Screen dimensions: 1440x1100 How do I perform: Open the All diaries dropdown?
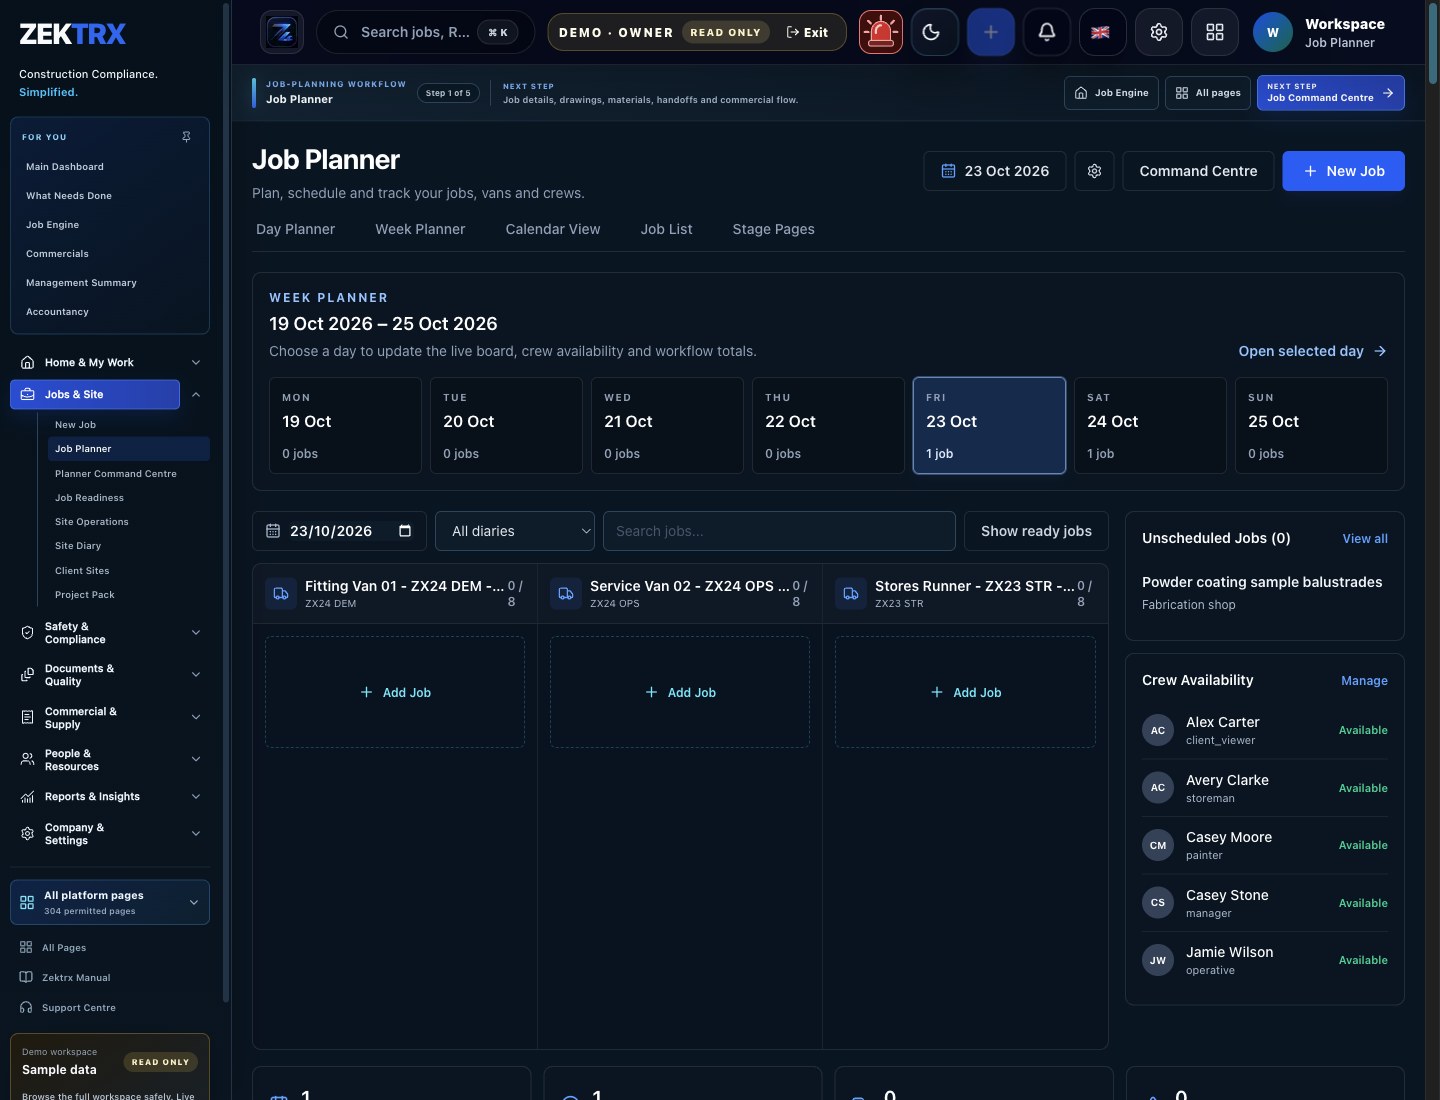pos(515,531)
